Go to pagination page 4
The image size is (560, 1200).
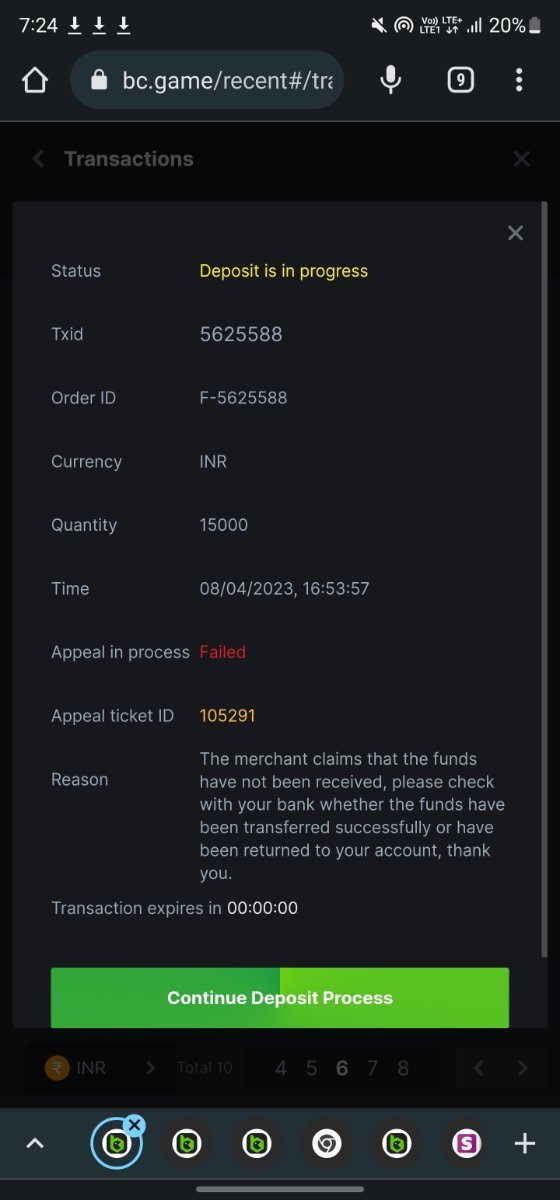(281, 1068)
